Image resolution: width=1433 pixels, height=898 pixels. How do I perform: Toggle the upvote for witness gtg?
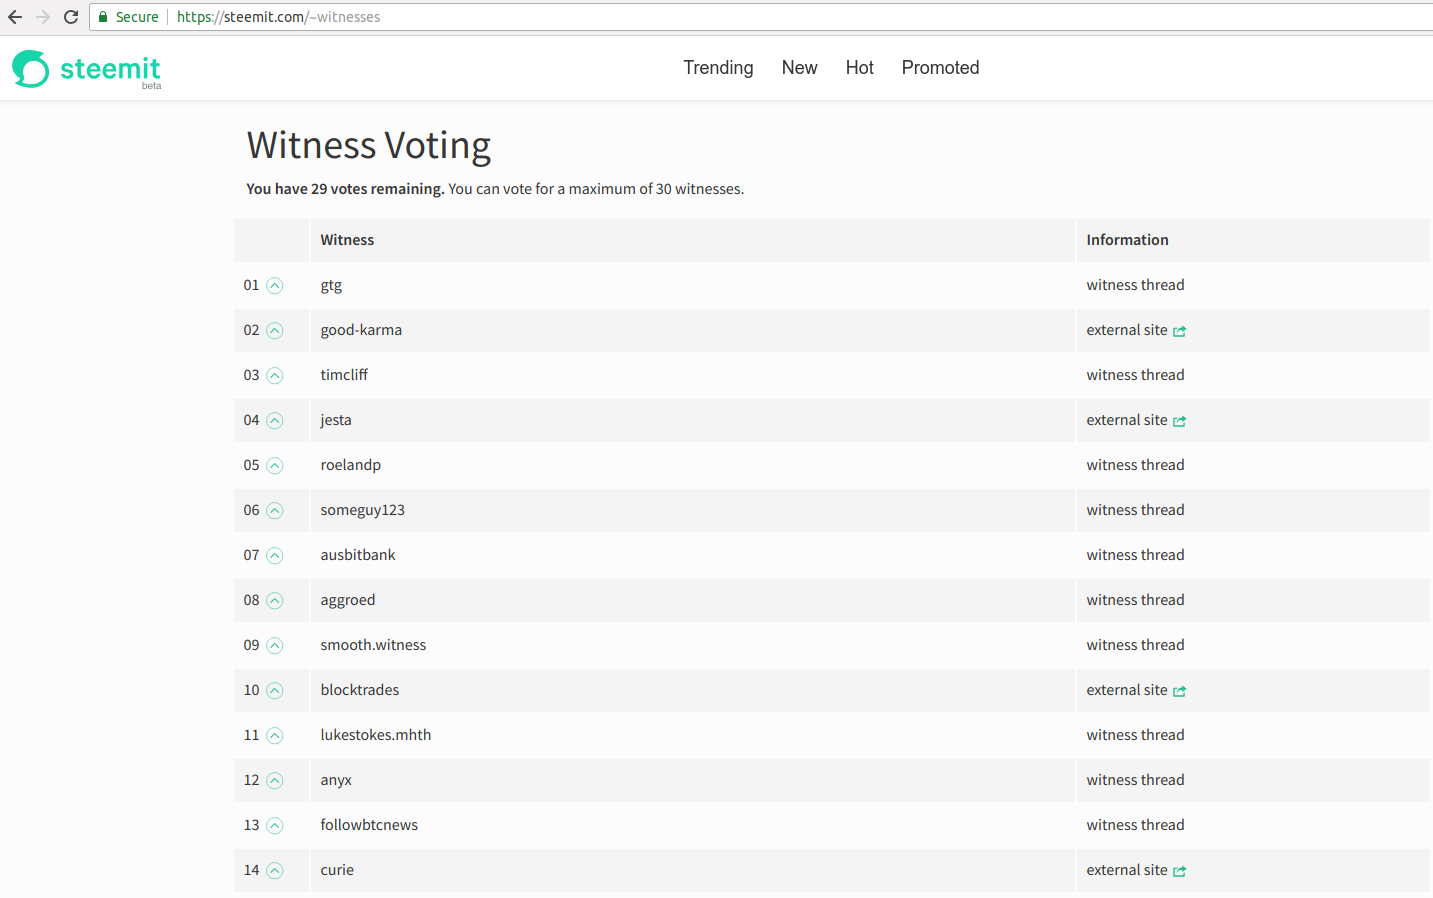pos(275,286)
